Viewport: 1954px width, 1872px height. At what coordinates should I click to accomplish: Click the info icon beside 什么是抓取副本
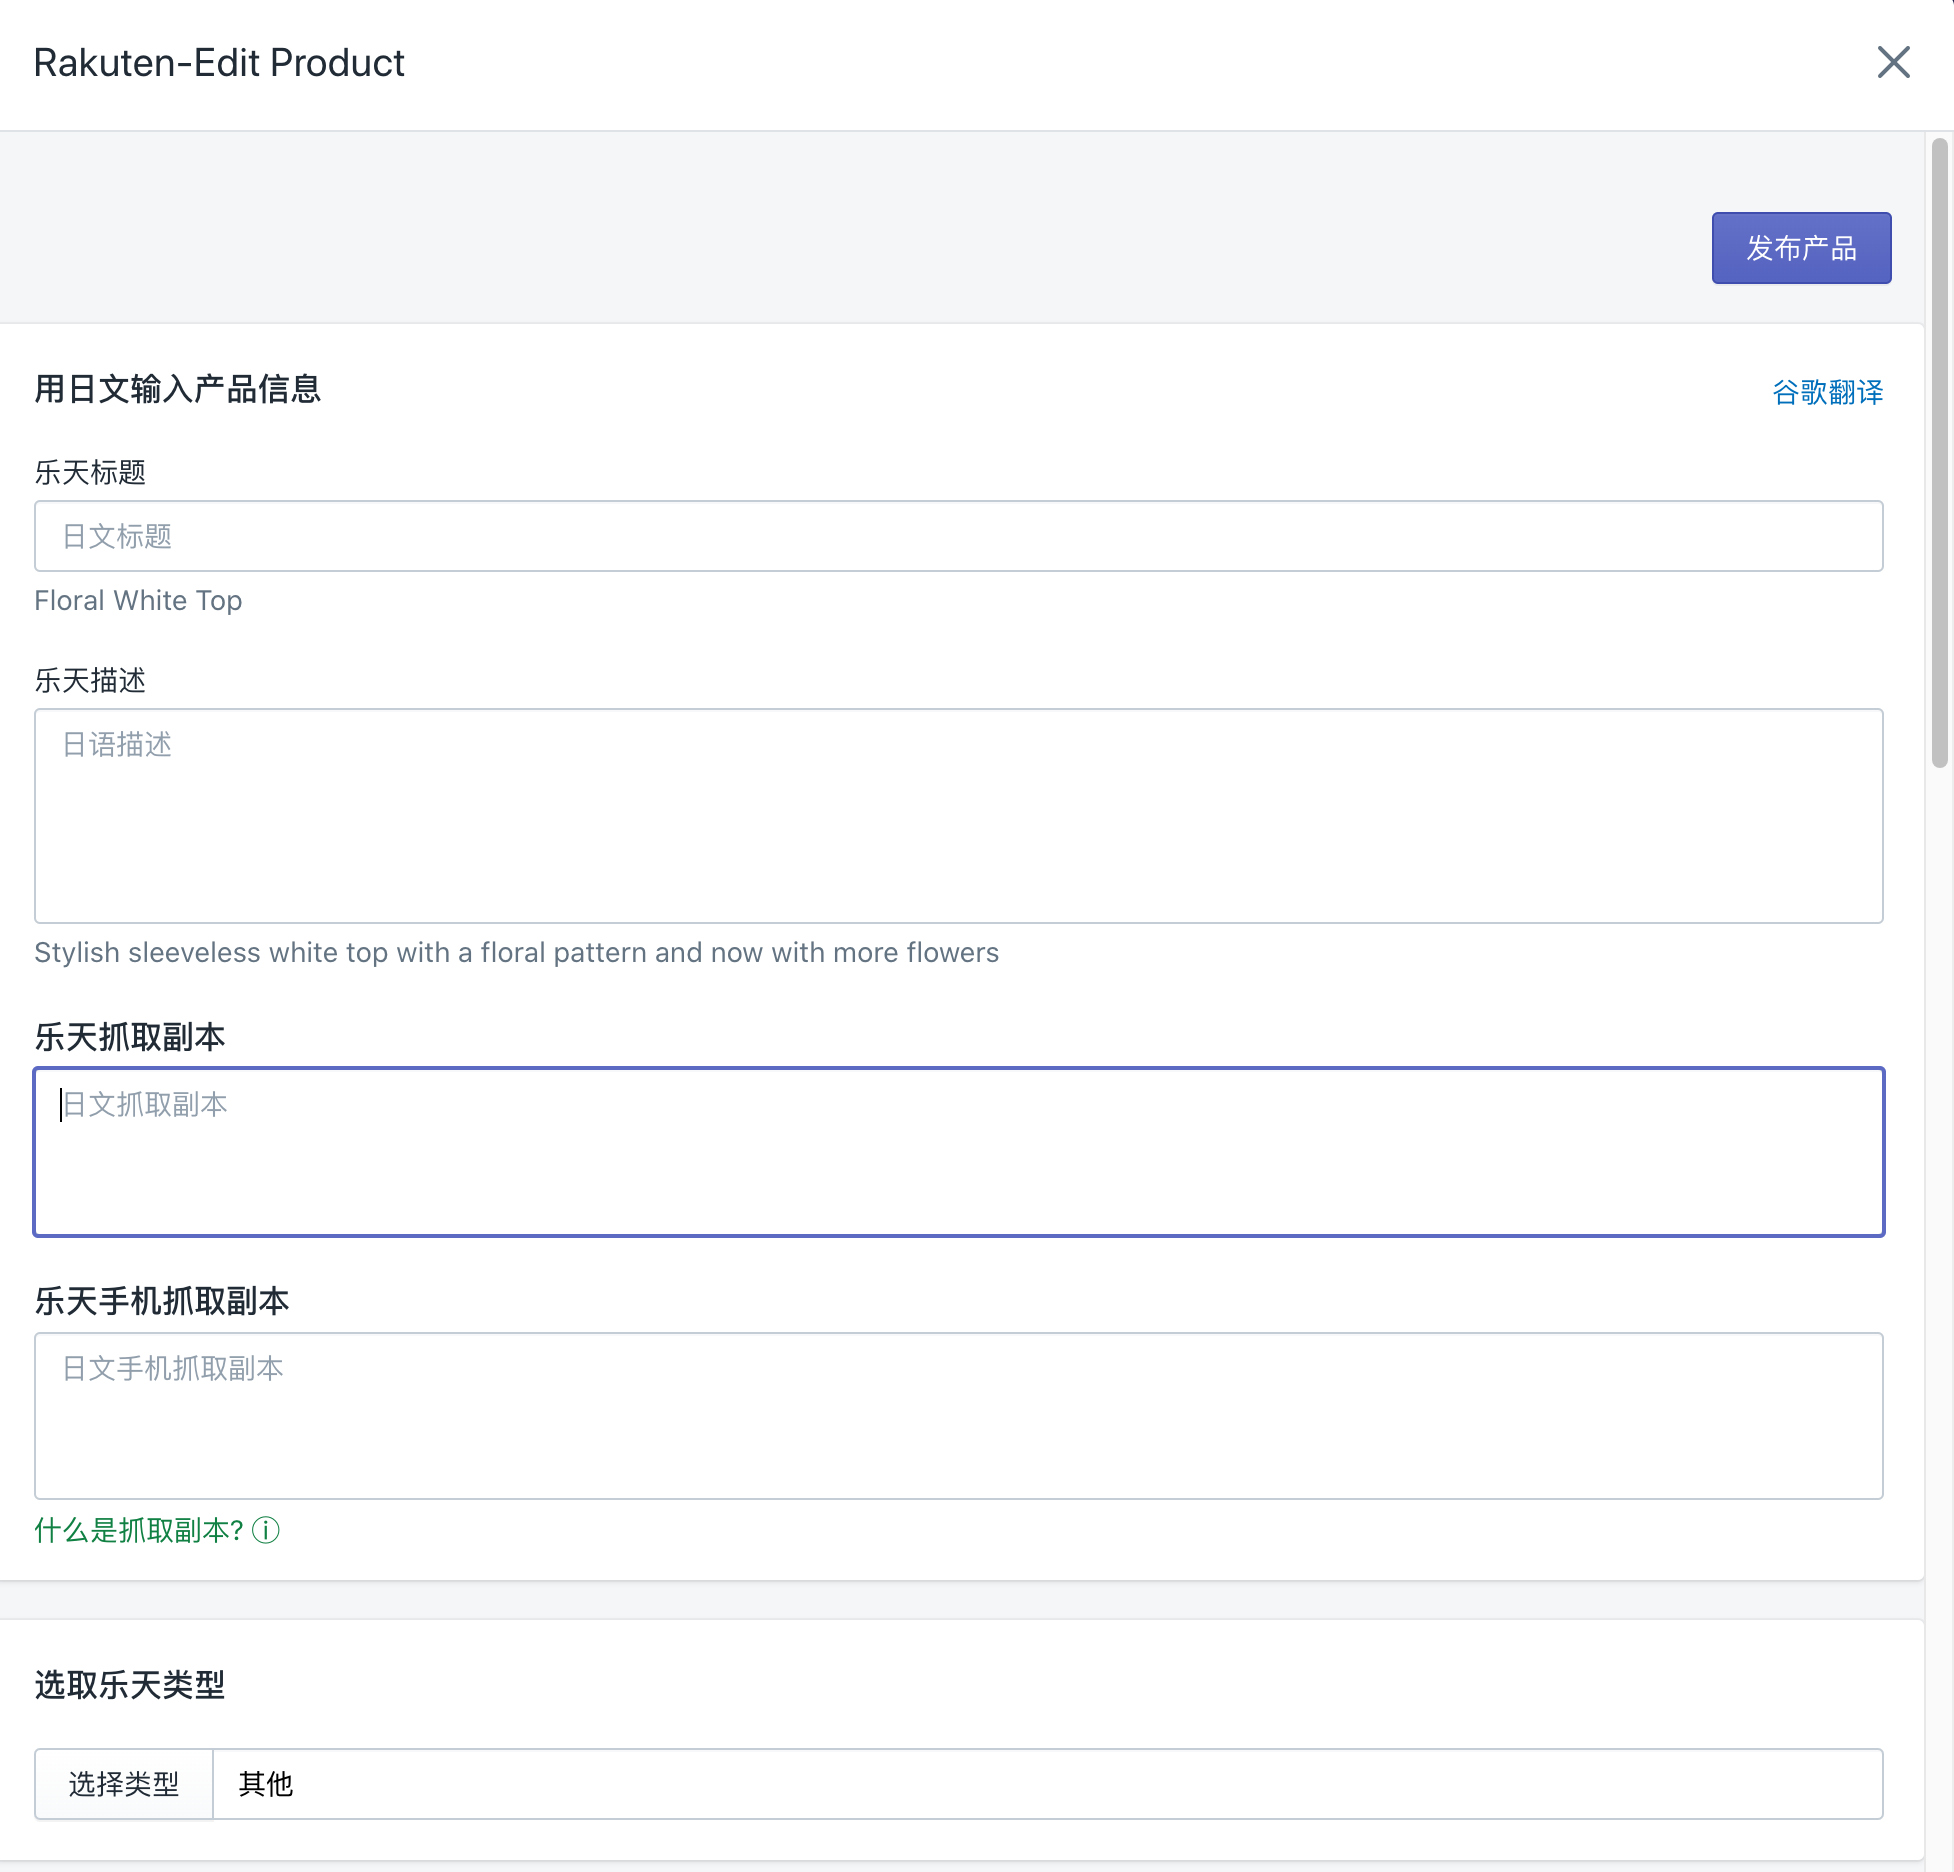click(266, 1530)
